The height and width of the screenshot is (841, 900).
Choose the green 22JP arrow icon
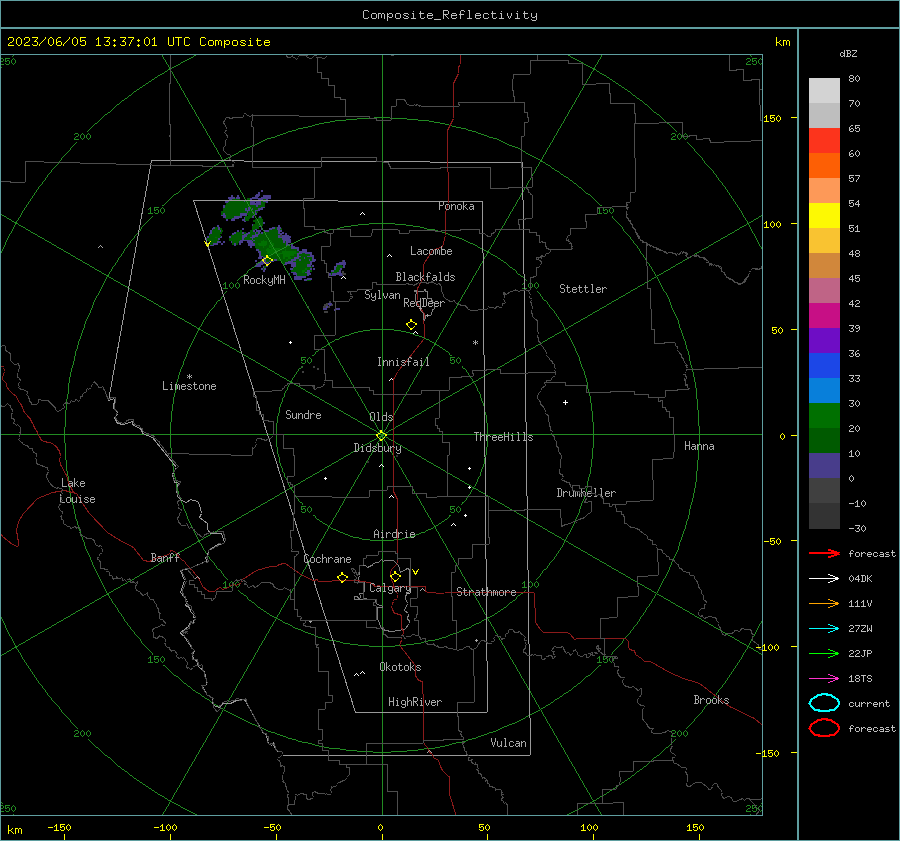tap(824, 653)
